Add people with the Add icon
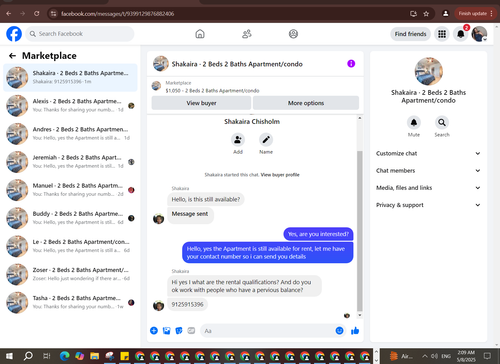 pyautogui.click(x=238, y=139)
